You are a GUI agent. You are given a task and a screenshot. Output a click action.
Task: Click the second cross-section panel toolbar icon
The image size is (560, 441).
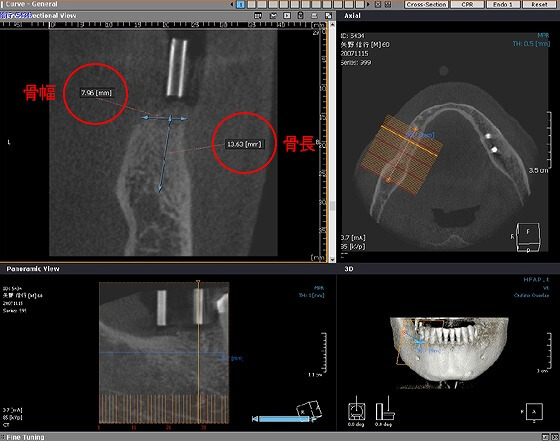(x=273, y=16)
